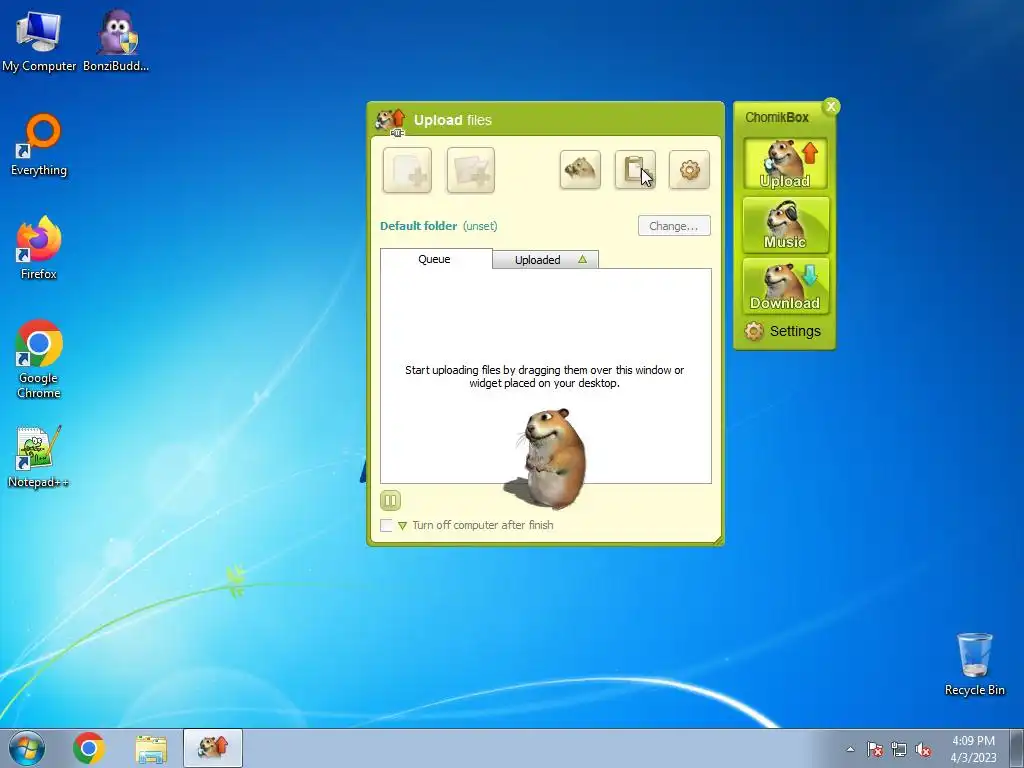The image size is (1024, 768).
Task: Select the Firefox desktop shortcut
Action: coord(39,248)
